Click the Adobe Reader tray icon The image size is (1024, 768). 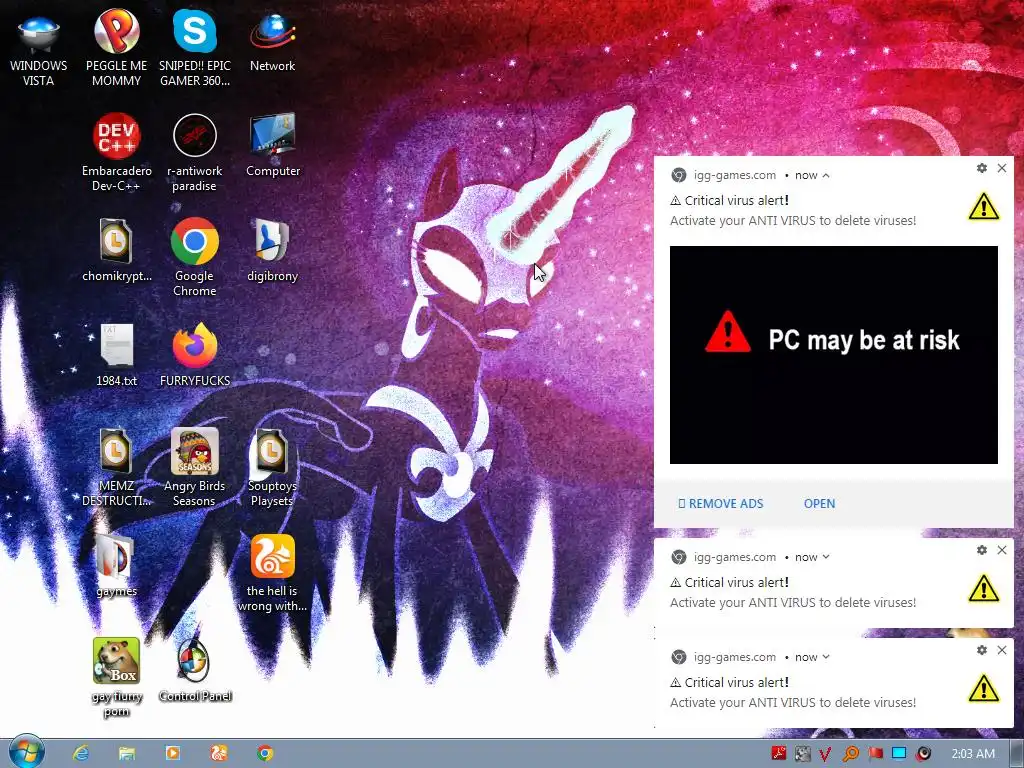[x=778, y=754]
